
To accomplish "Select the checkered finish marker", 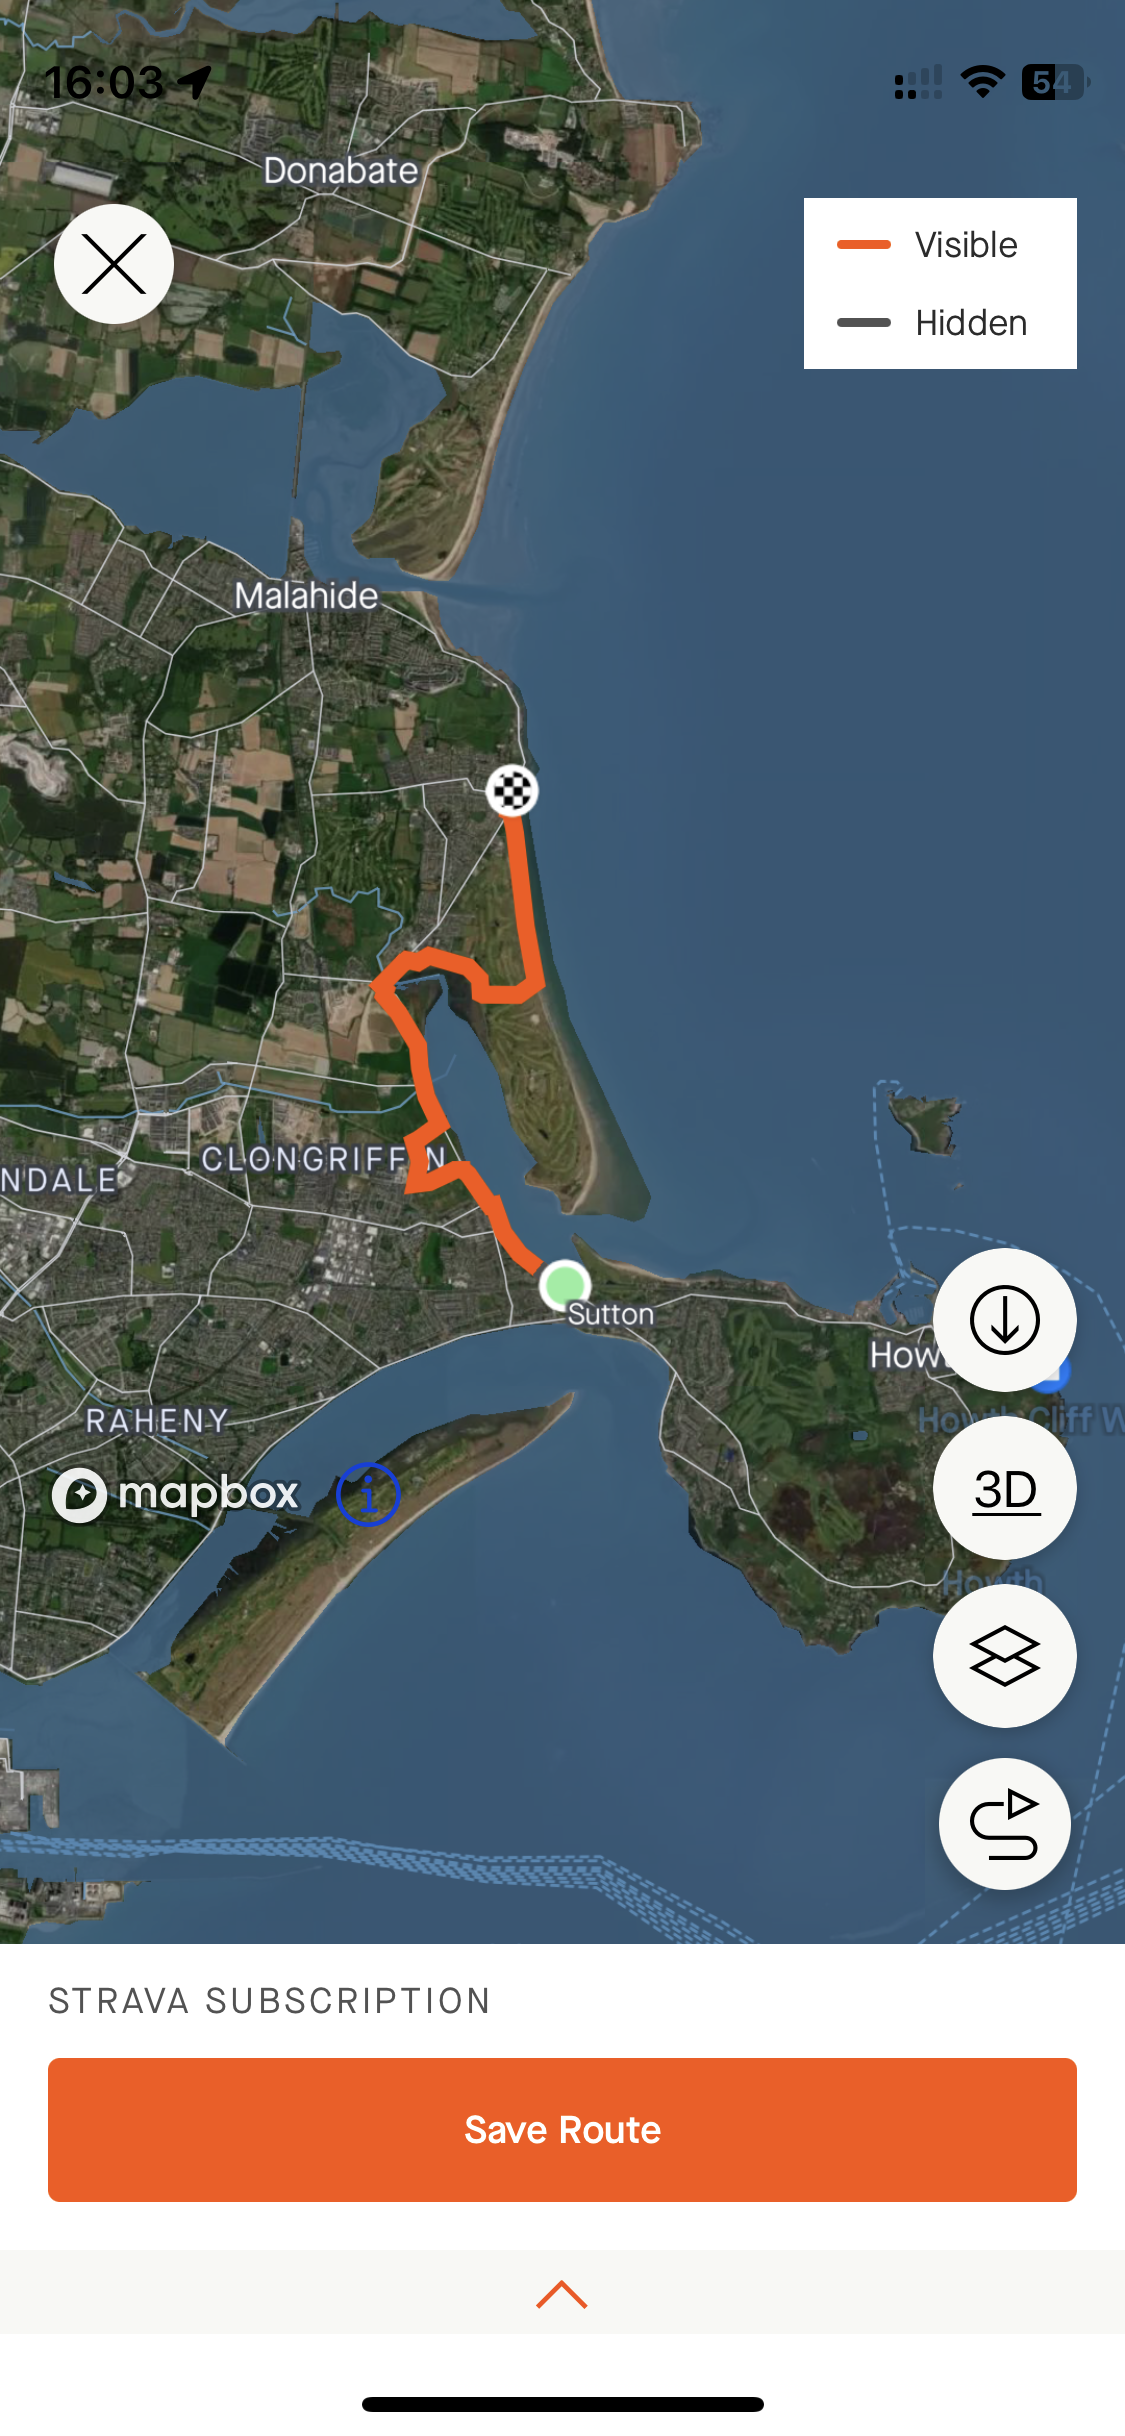I will click(x=512, y=791).
